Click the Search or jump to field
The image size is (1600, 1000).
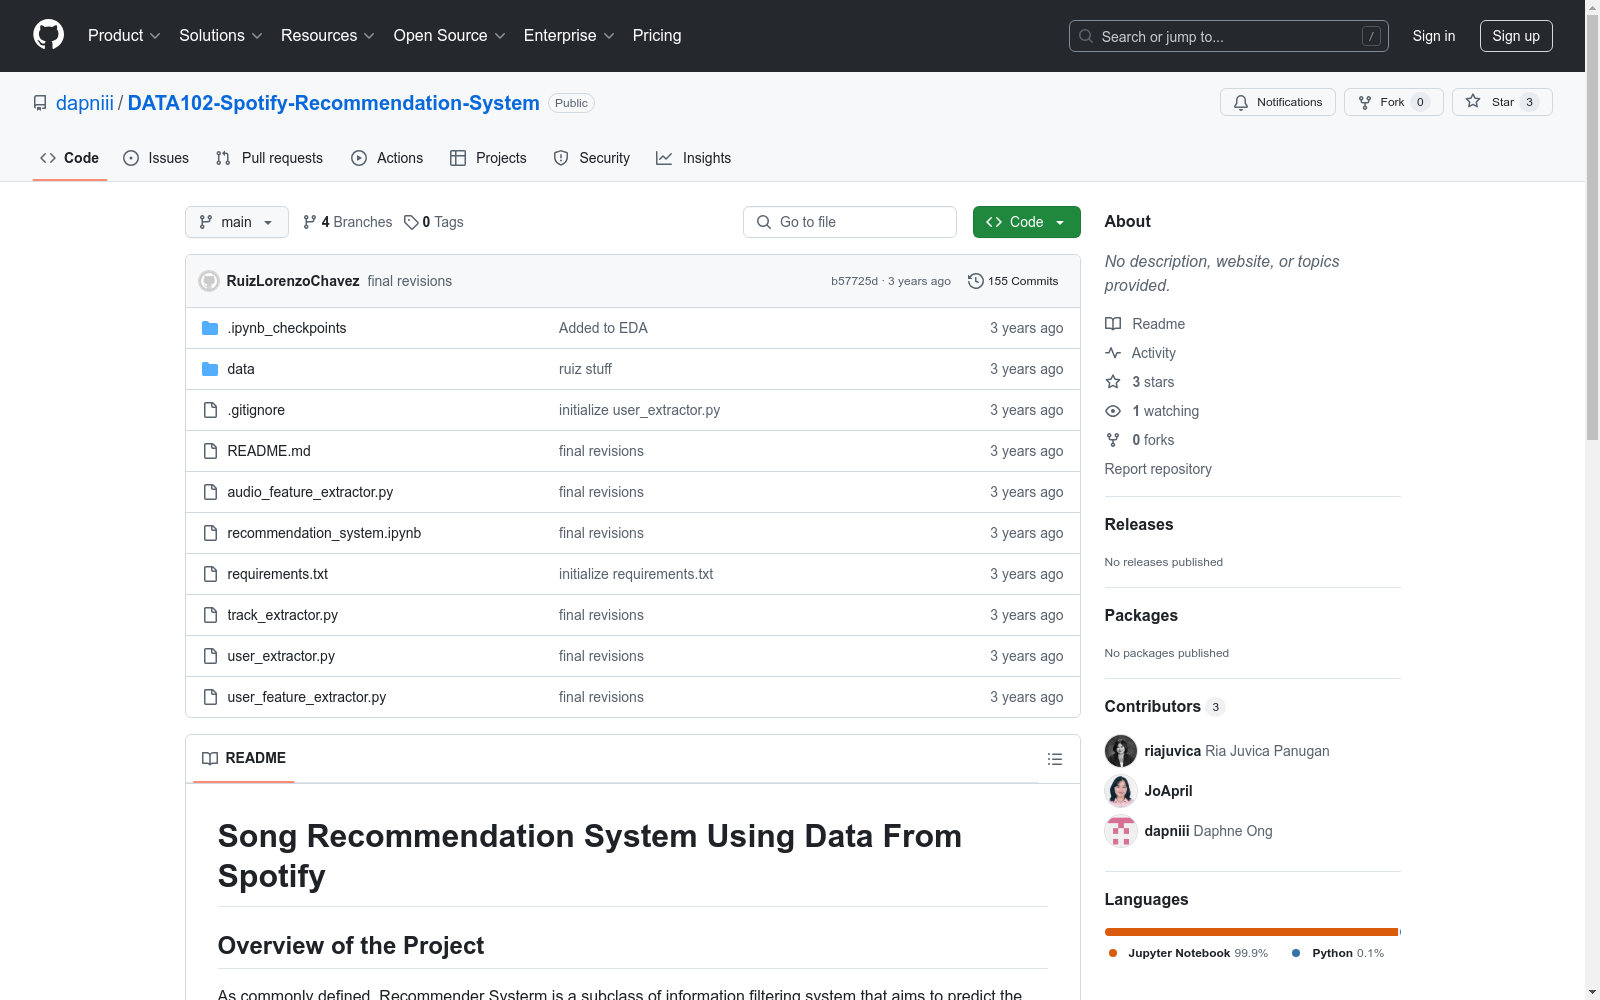pyautogui.click(x=1229, y=36)
